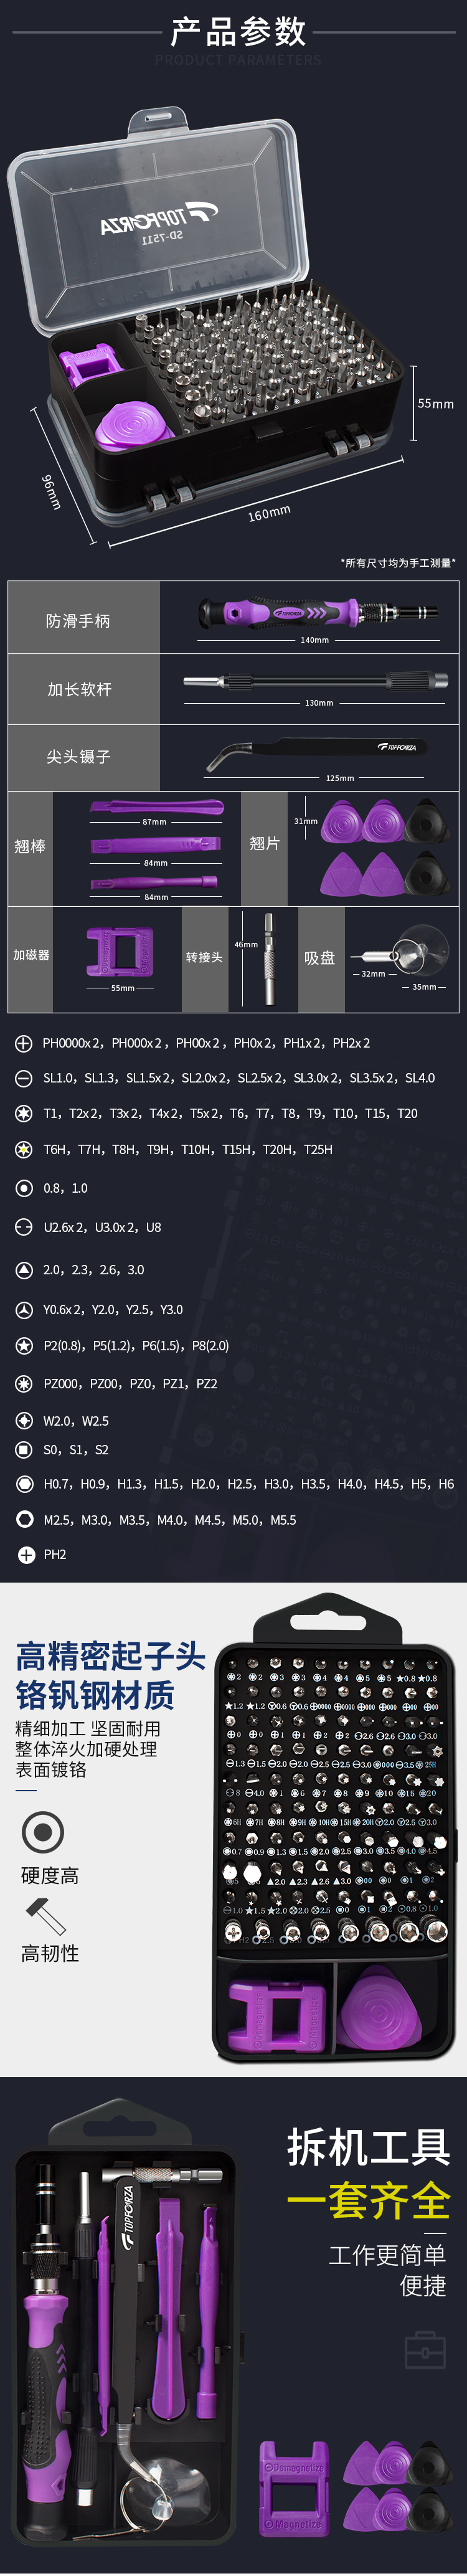
Task: Click the 加长软杆 extension shaft label
Action: 79,689
